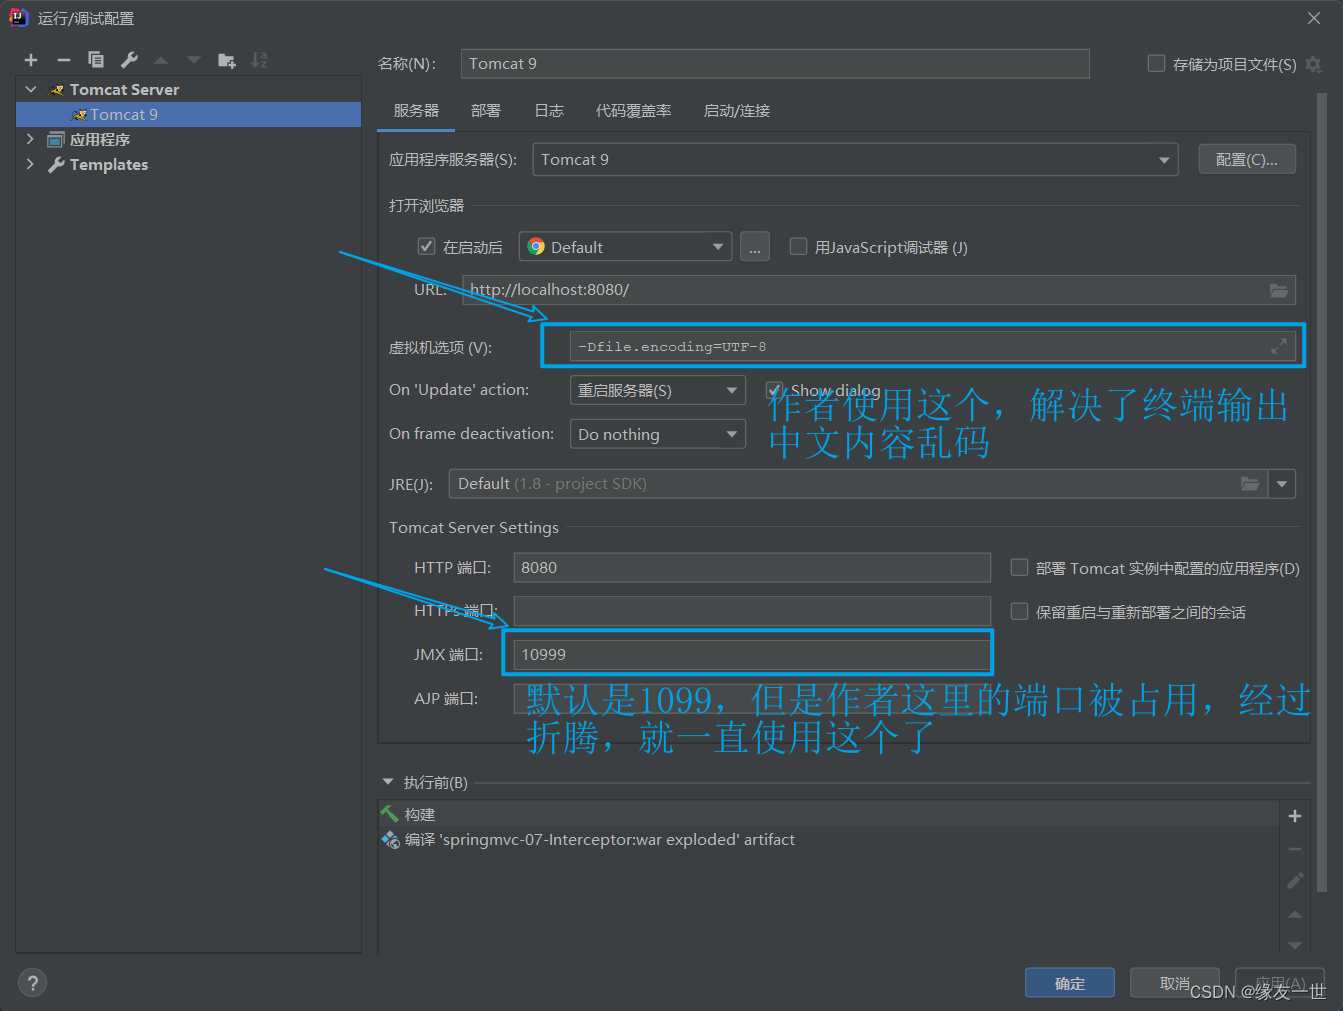The width and height of the screenshot is (1343, 1011).
Task: Select the Templates tree item
Action: click(x=109, y=164)
